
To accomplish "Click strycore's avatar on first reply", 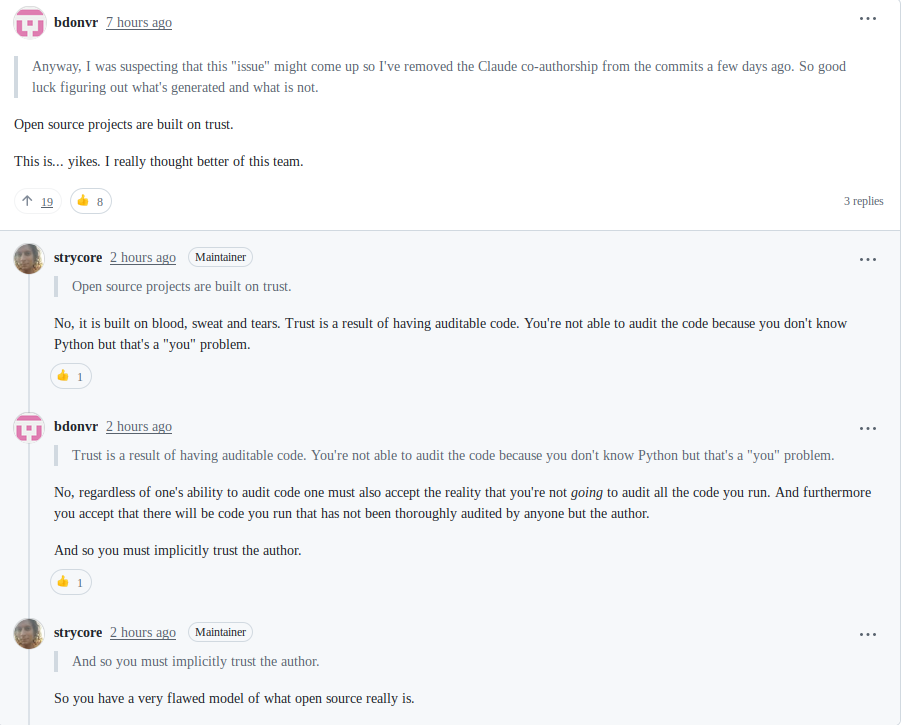I will [x=29, y=258].
